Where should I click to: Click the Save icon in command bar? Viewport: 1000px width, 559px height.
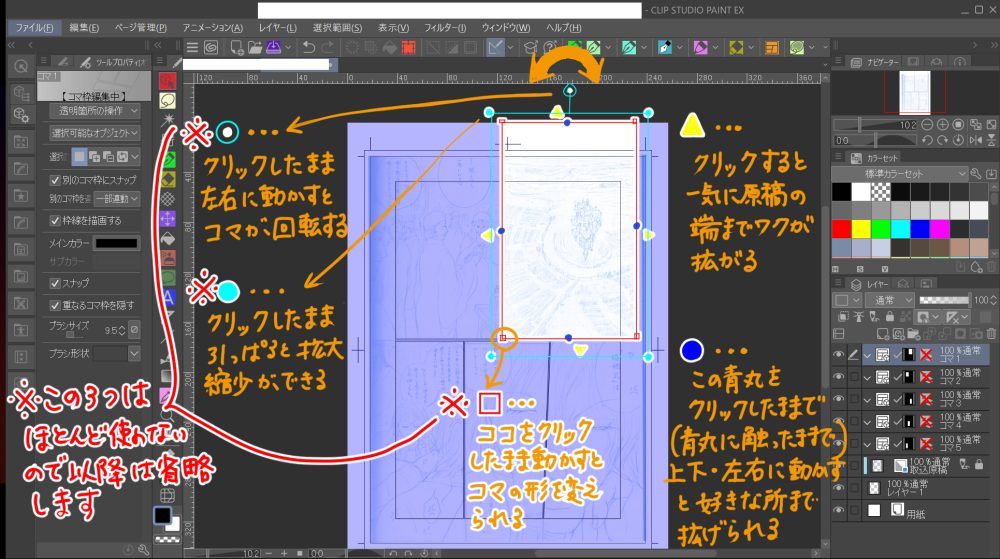(273, 48)
